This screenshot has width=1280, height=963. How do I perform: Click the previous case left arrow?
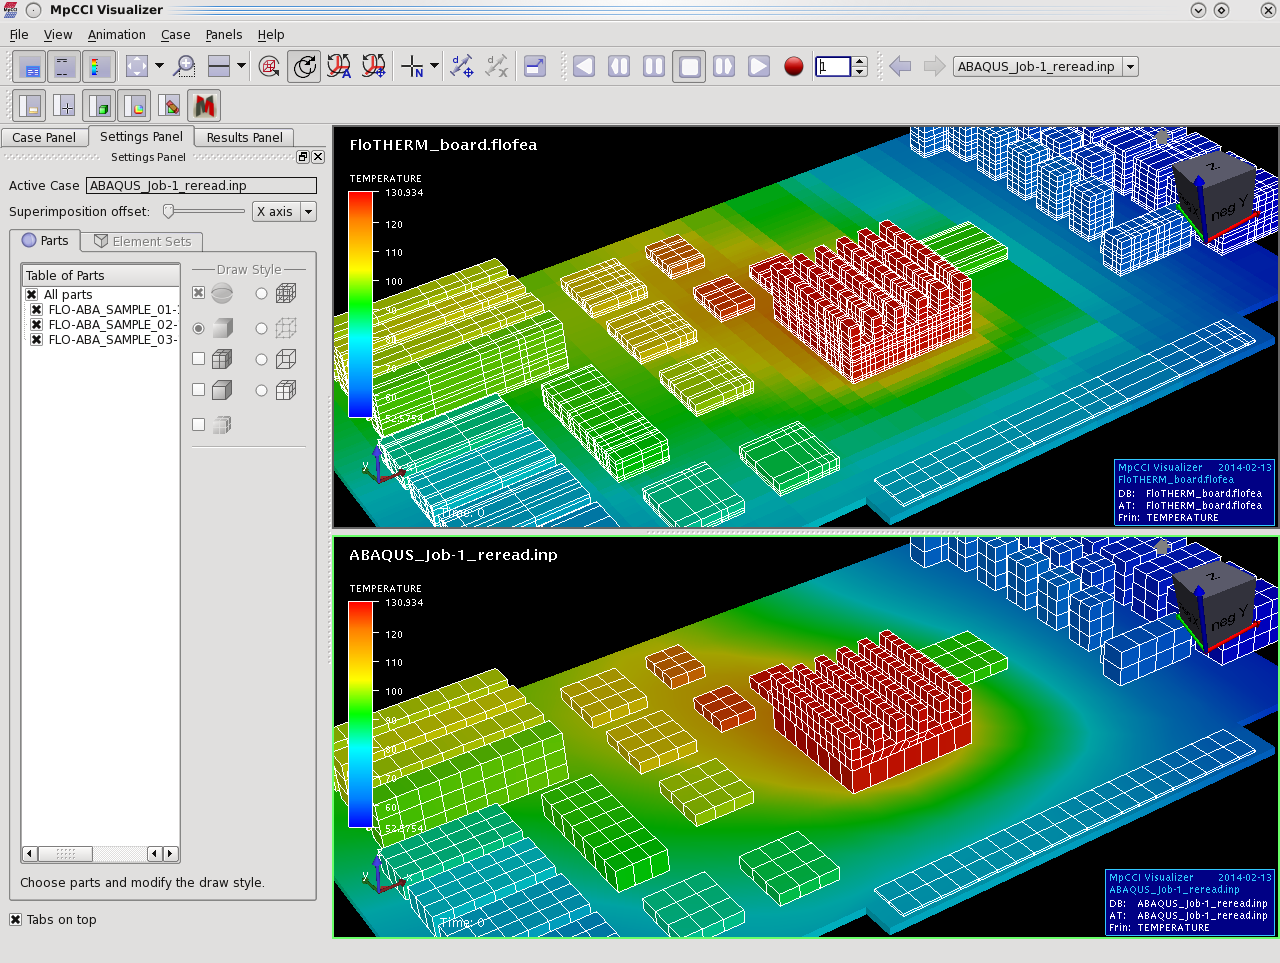click(x=900, y=67)
